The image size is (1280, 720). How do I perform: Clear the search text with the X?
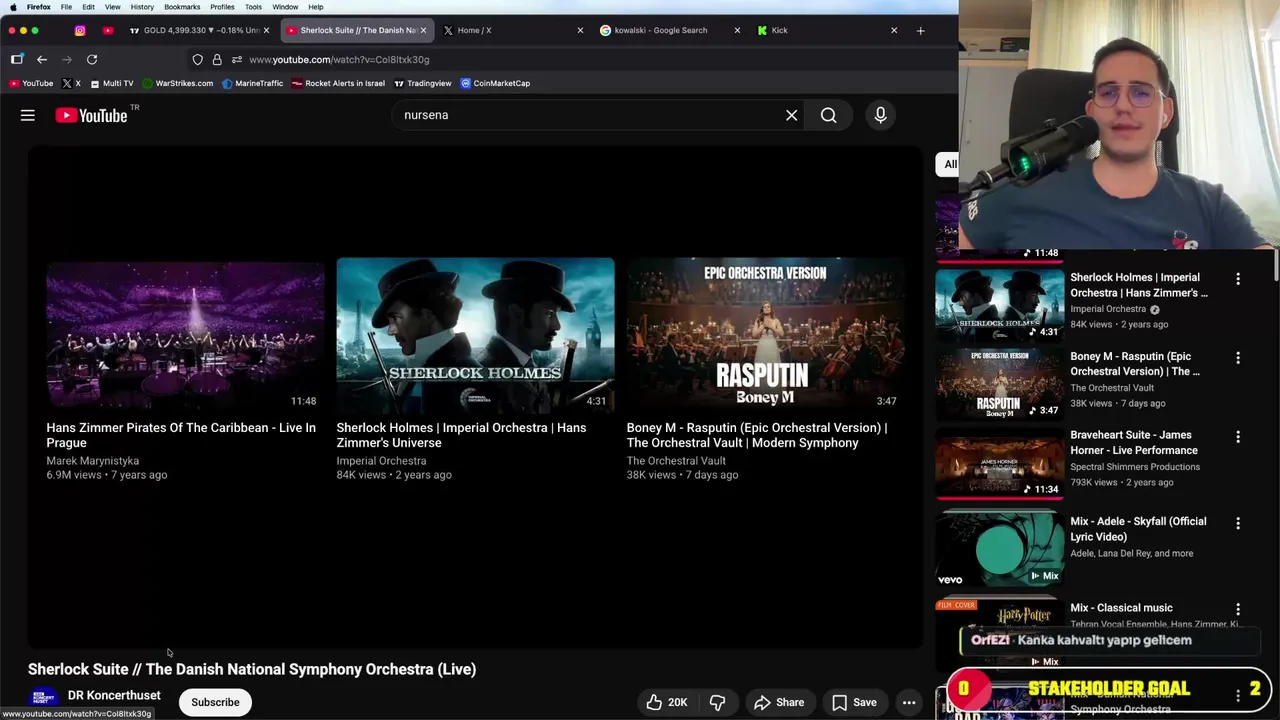791,115
